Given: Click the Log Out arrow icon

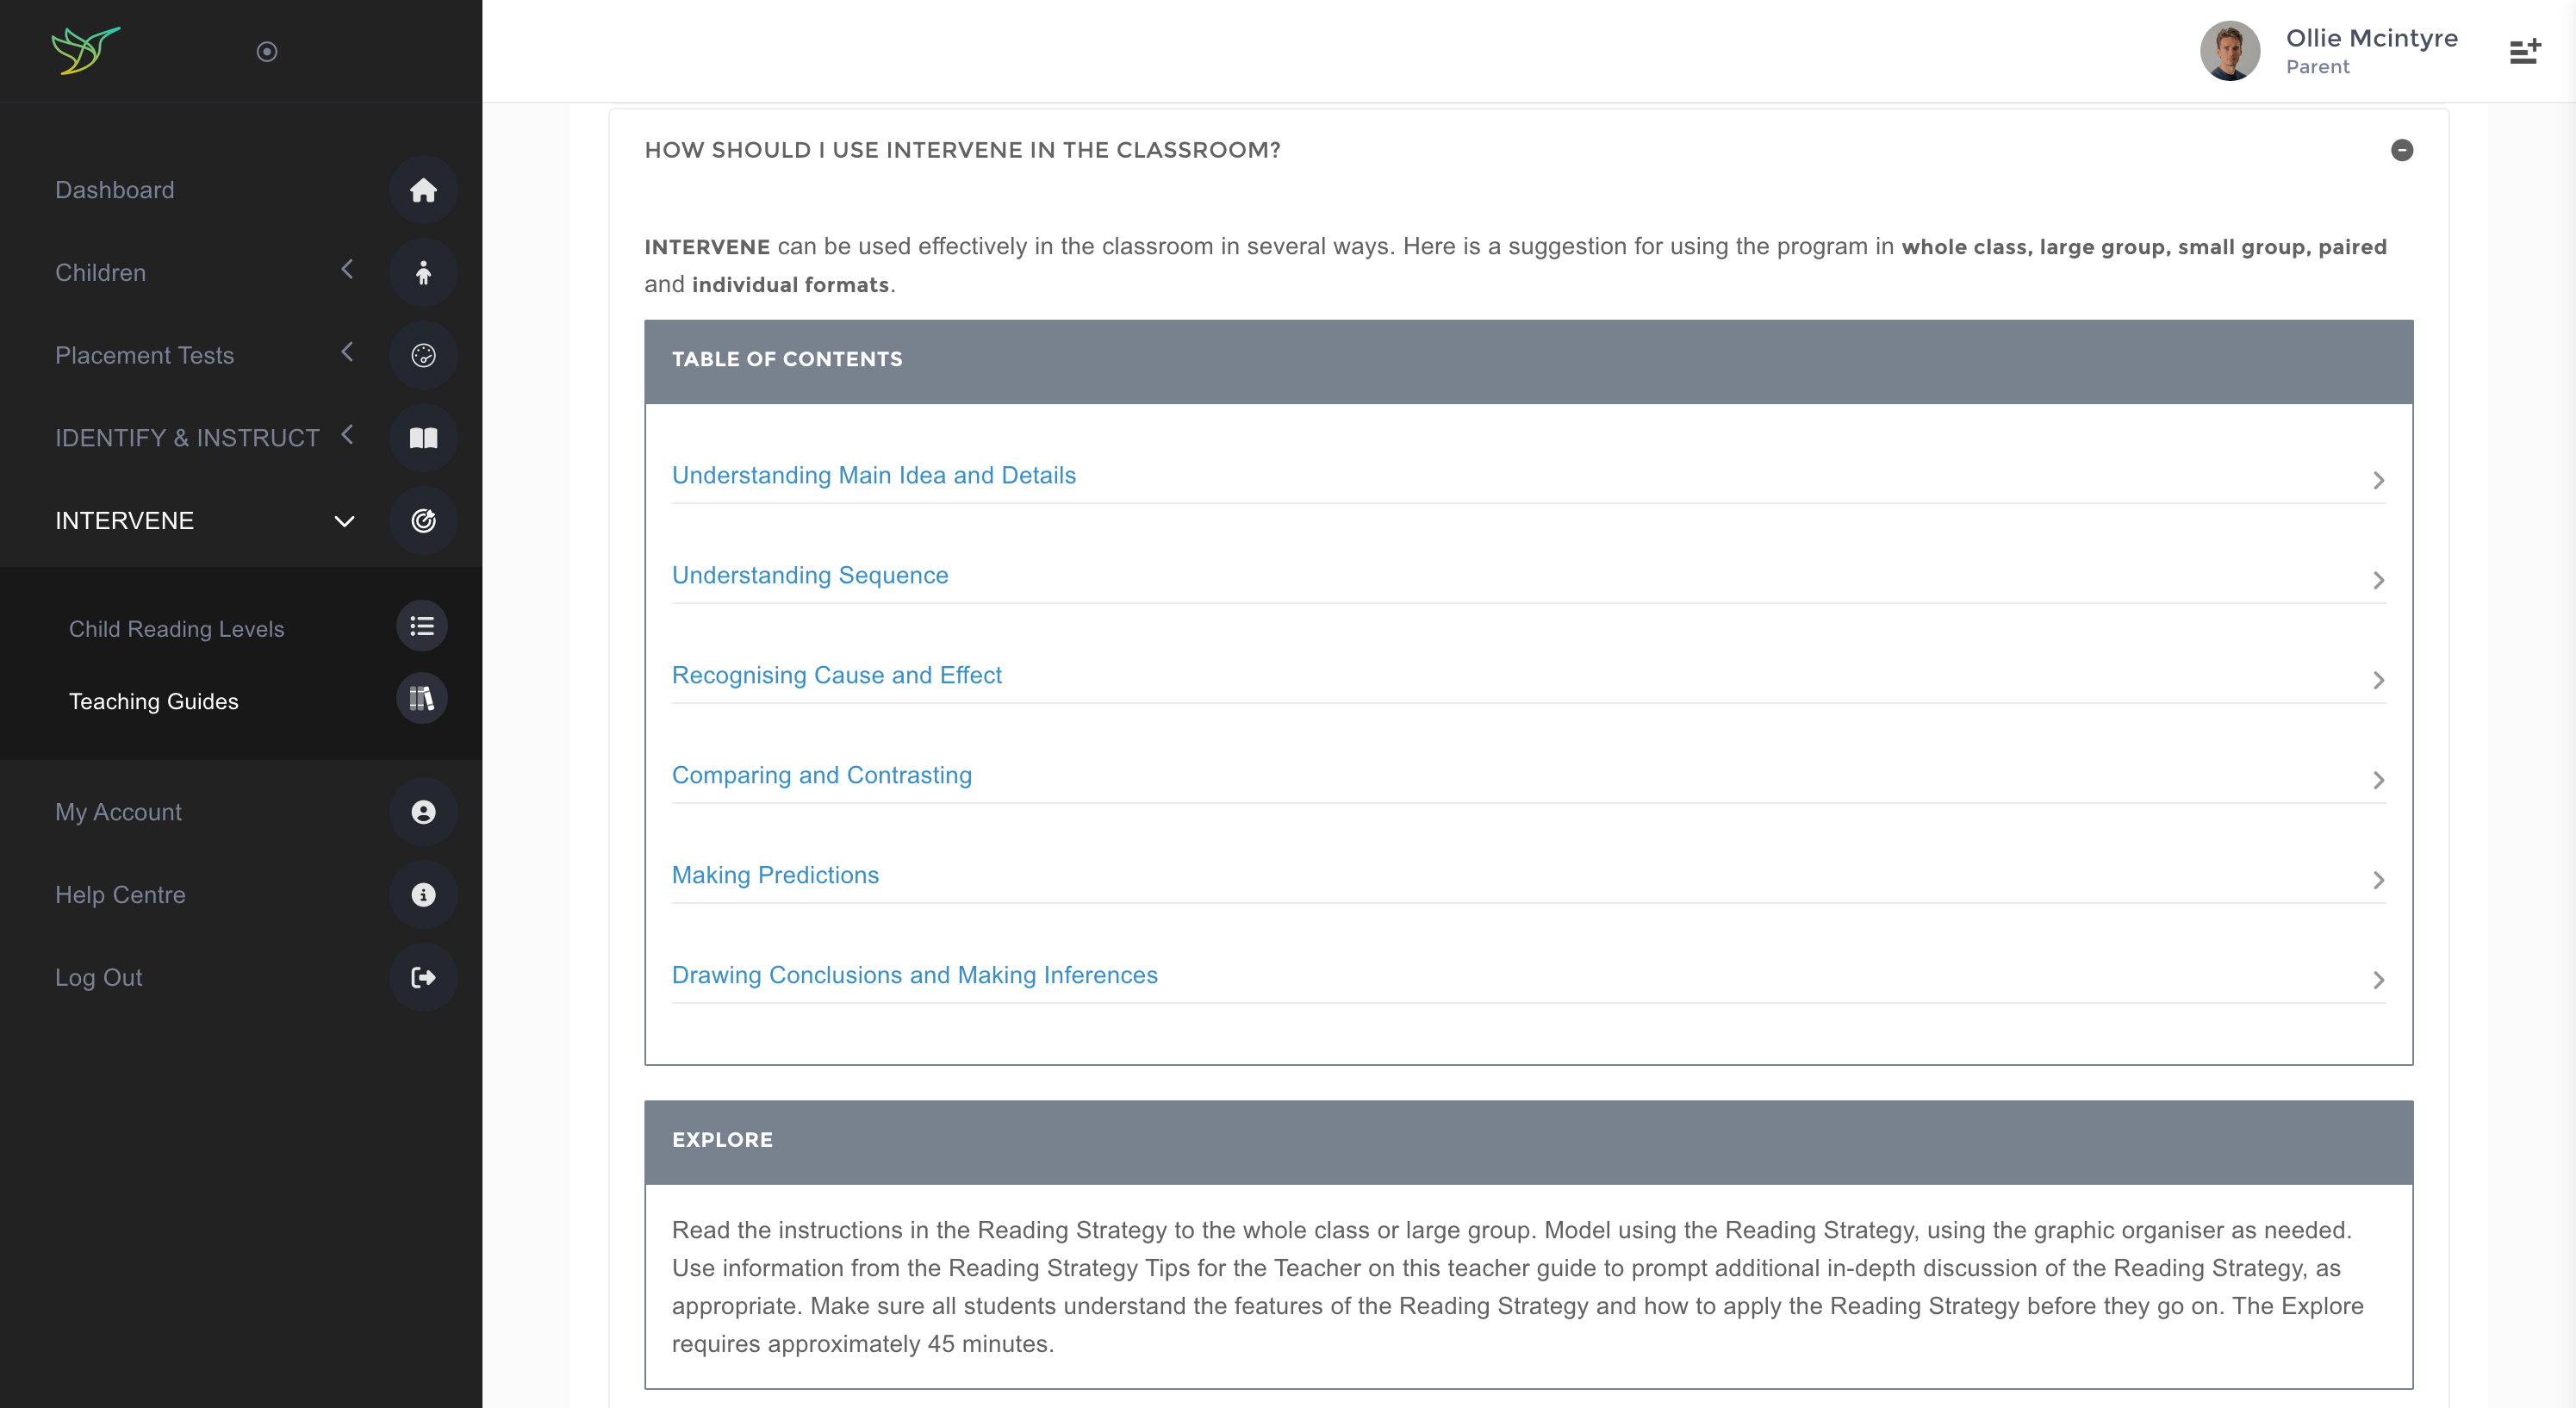Looking at the screenshot, I should 423,977.
